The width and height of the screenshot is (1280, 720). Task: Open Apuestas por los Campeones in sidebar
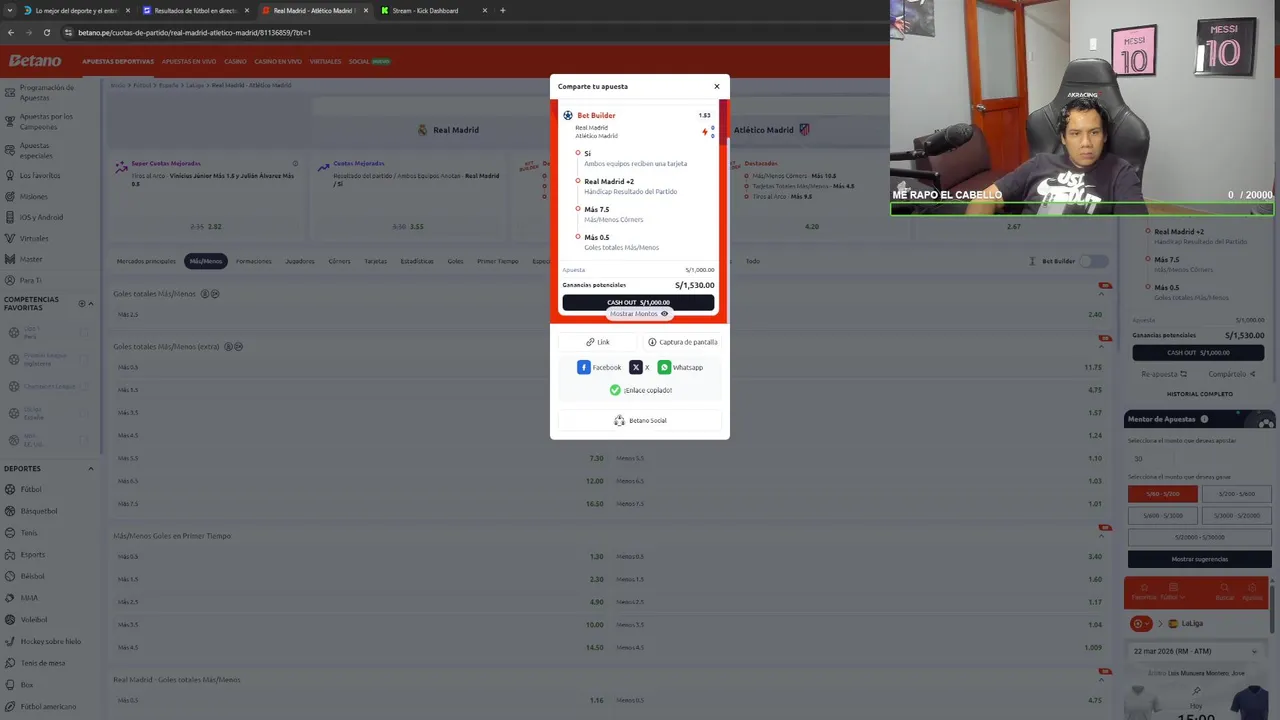coord(47,121)
